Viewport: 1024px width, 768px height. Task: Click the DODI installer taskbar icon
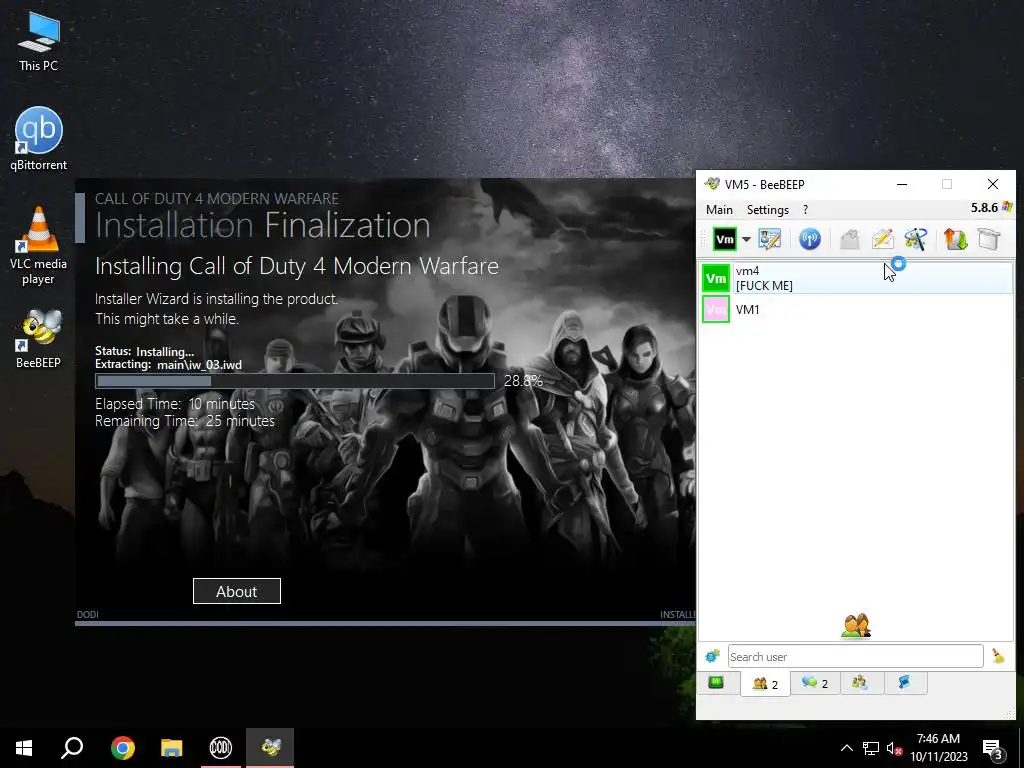(x=221, y=748)
